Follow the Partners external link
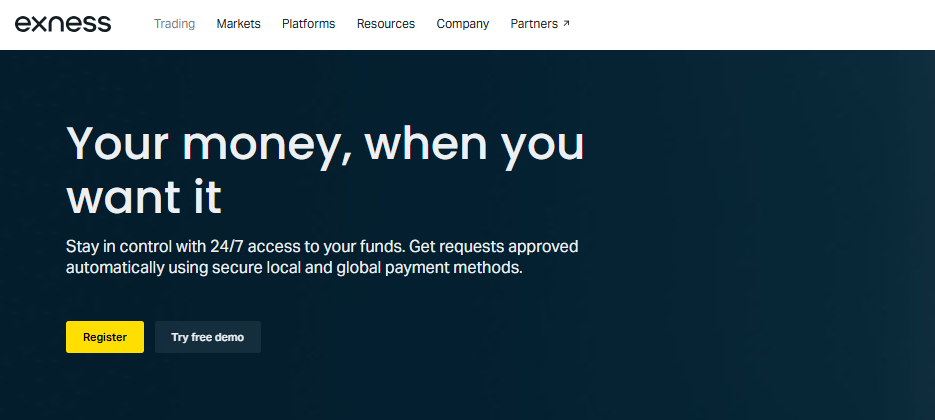 (540, 24)
